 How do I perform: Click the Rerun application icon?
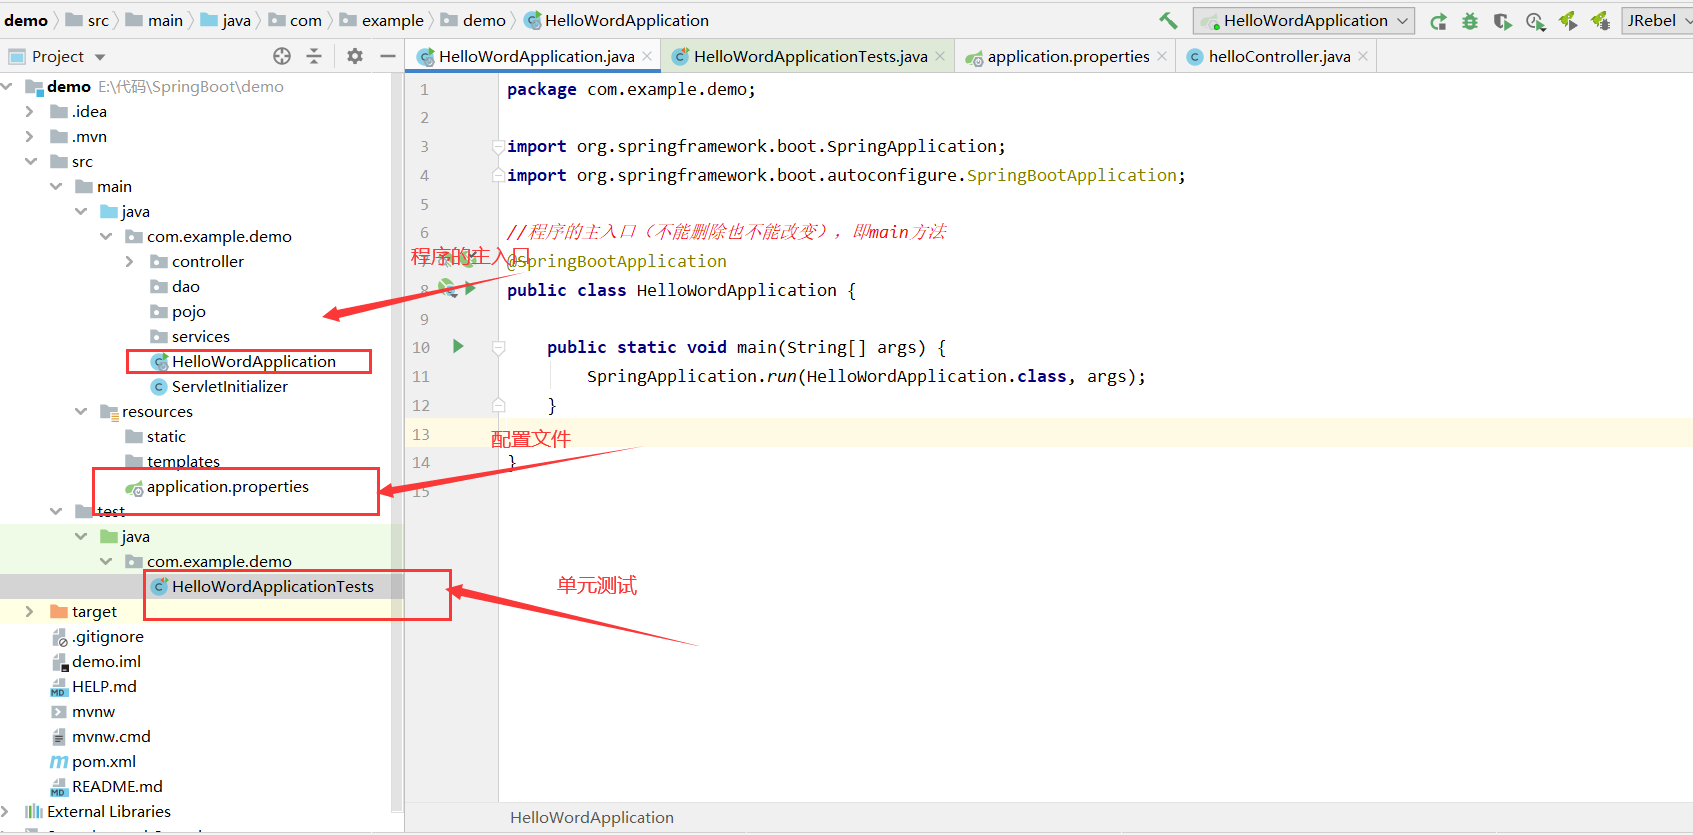click(x=1438, y=21)
